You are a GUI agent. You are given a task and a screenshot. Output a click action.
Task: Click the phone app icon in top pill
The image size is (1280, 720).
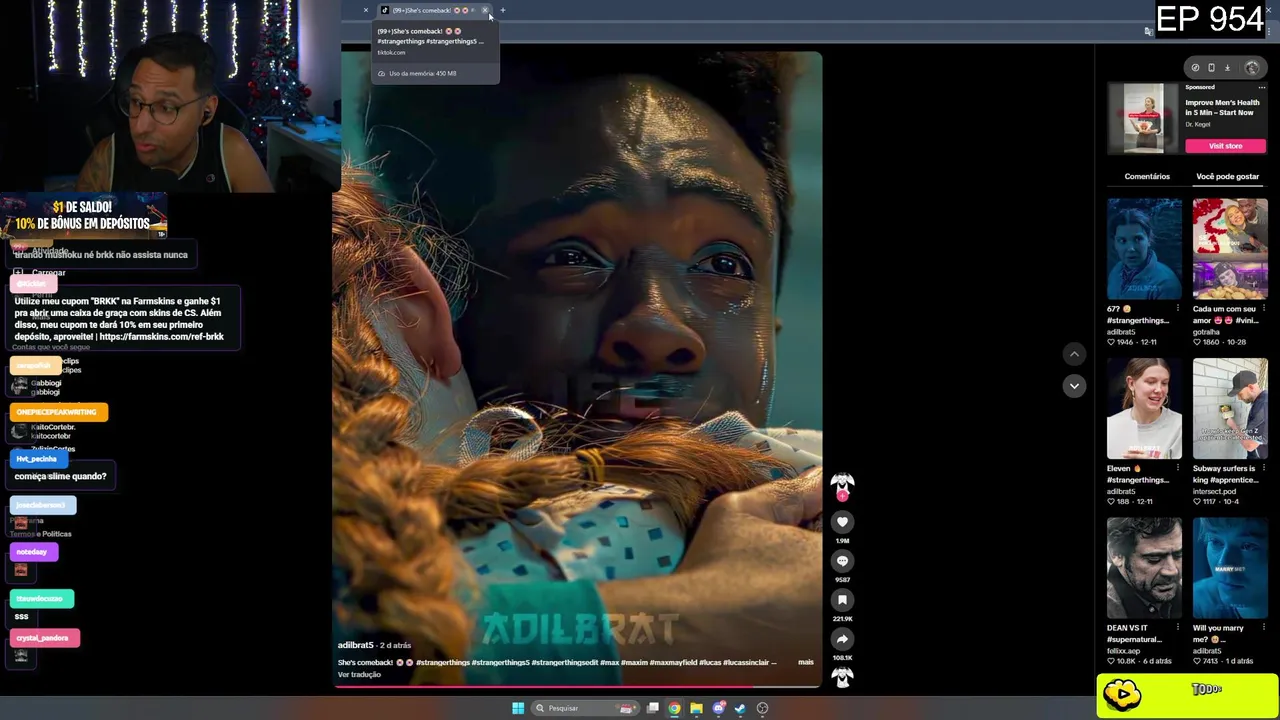[1211, 68]
